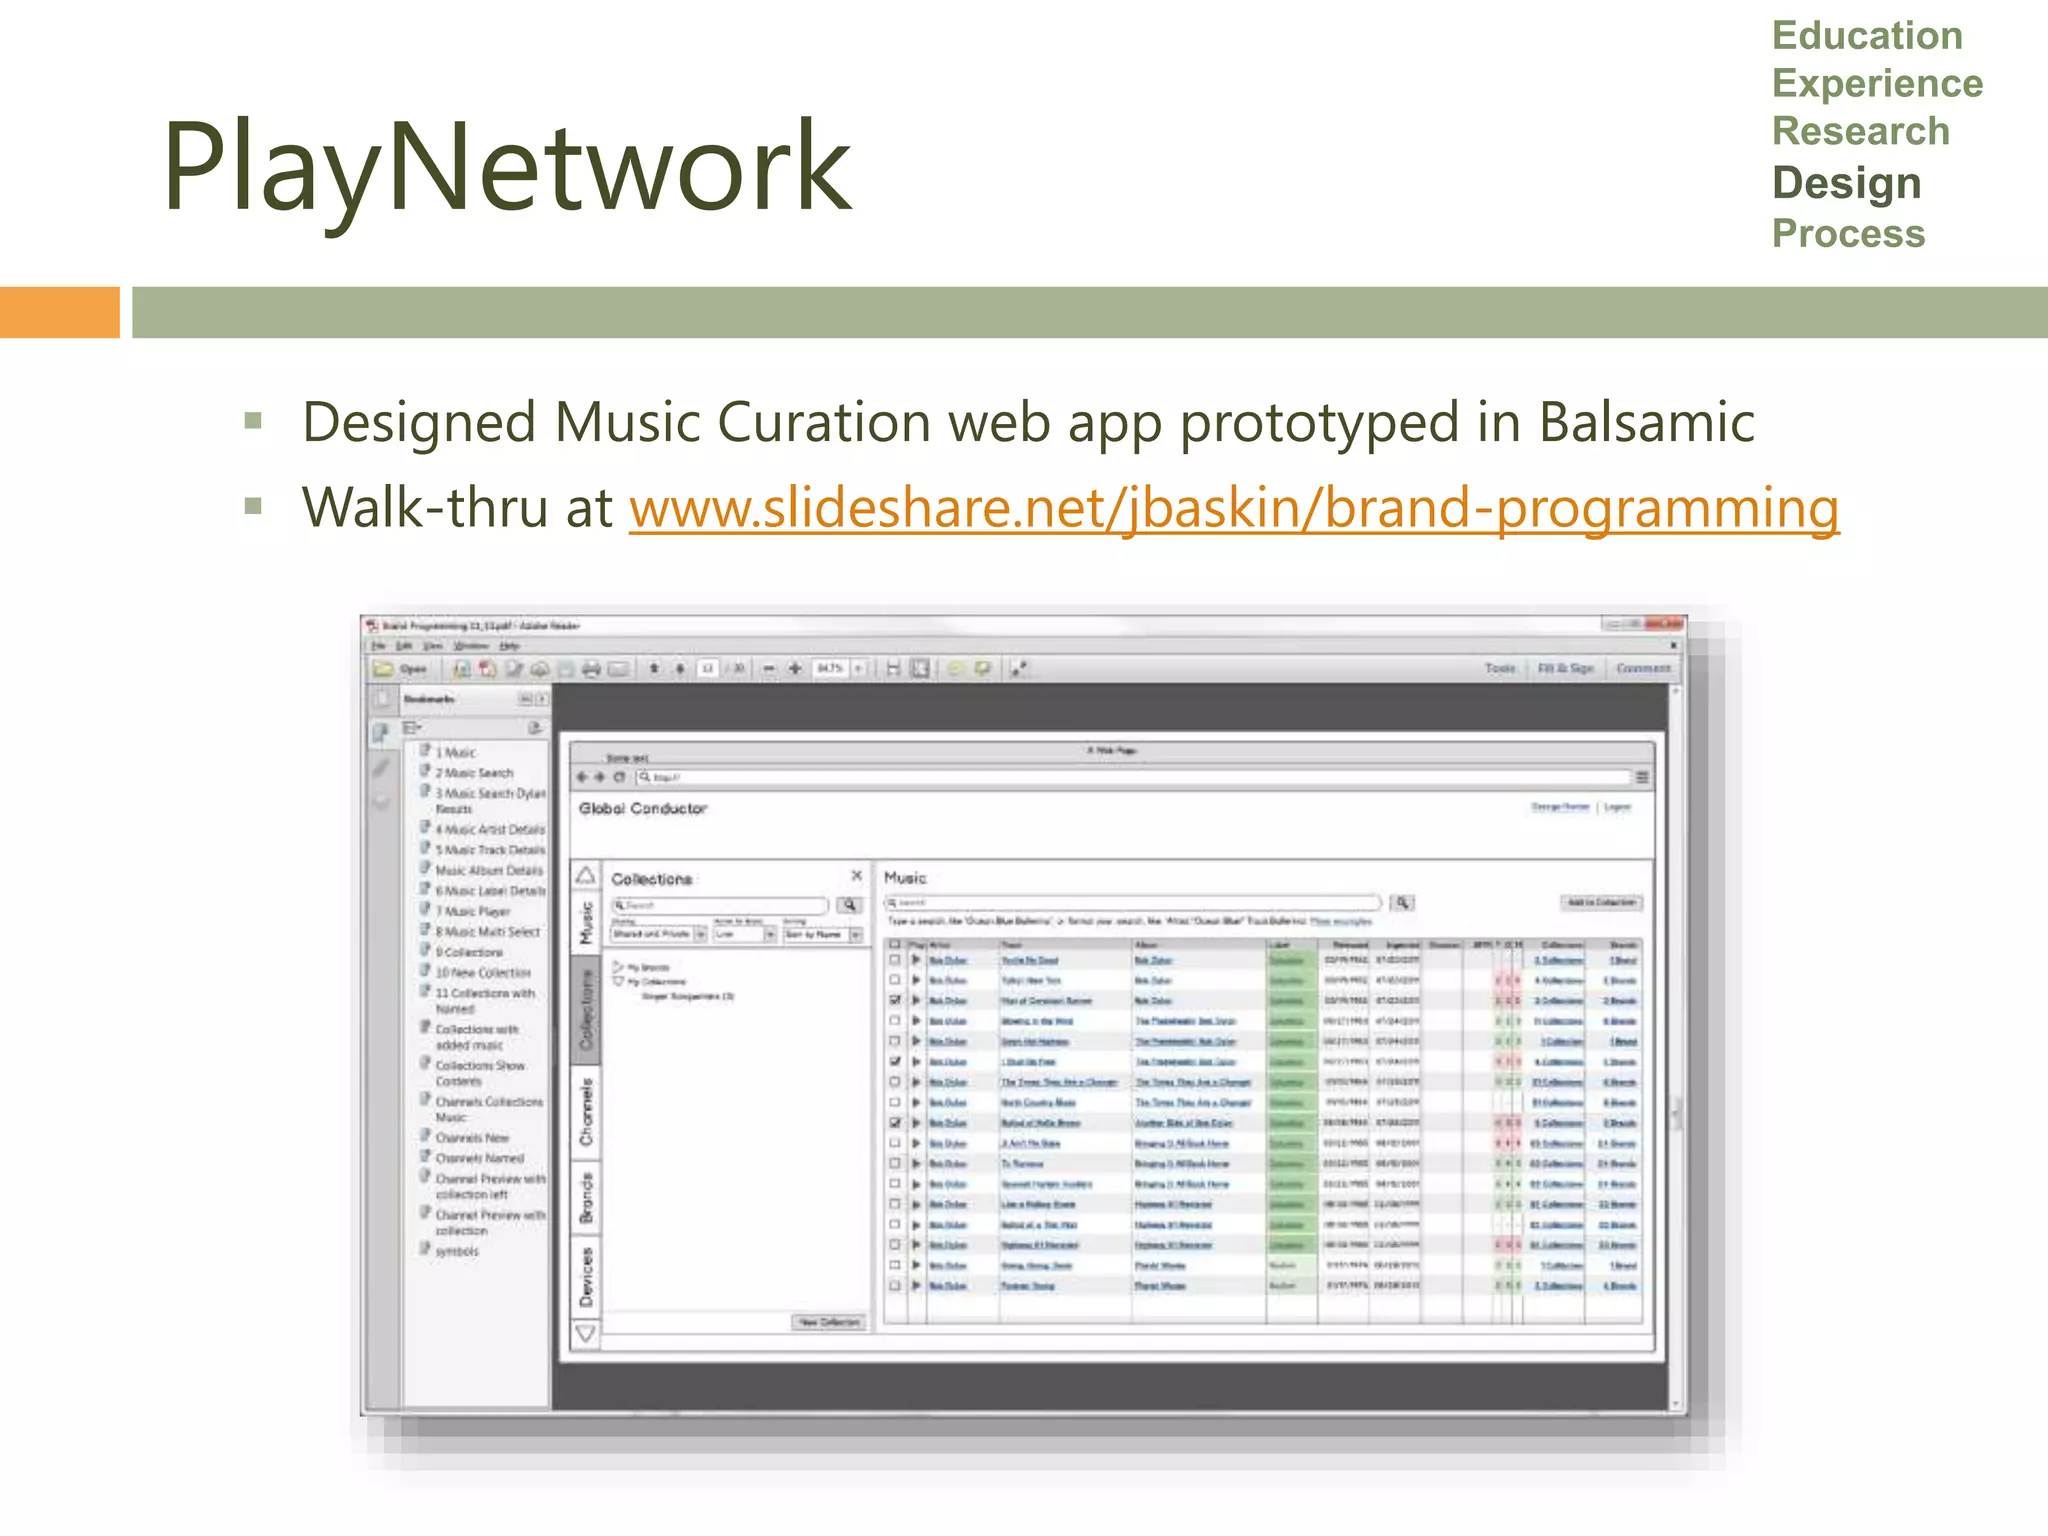Image resolution: width=2048 pixels, height=1536 pixels.
Task: Click the fit-width scrolling icon in toolbar
Action: pyautogui.click(x=893, y=668)
